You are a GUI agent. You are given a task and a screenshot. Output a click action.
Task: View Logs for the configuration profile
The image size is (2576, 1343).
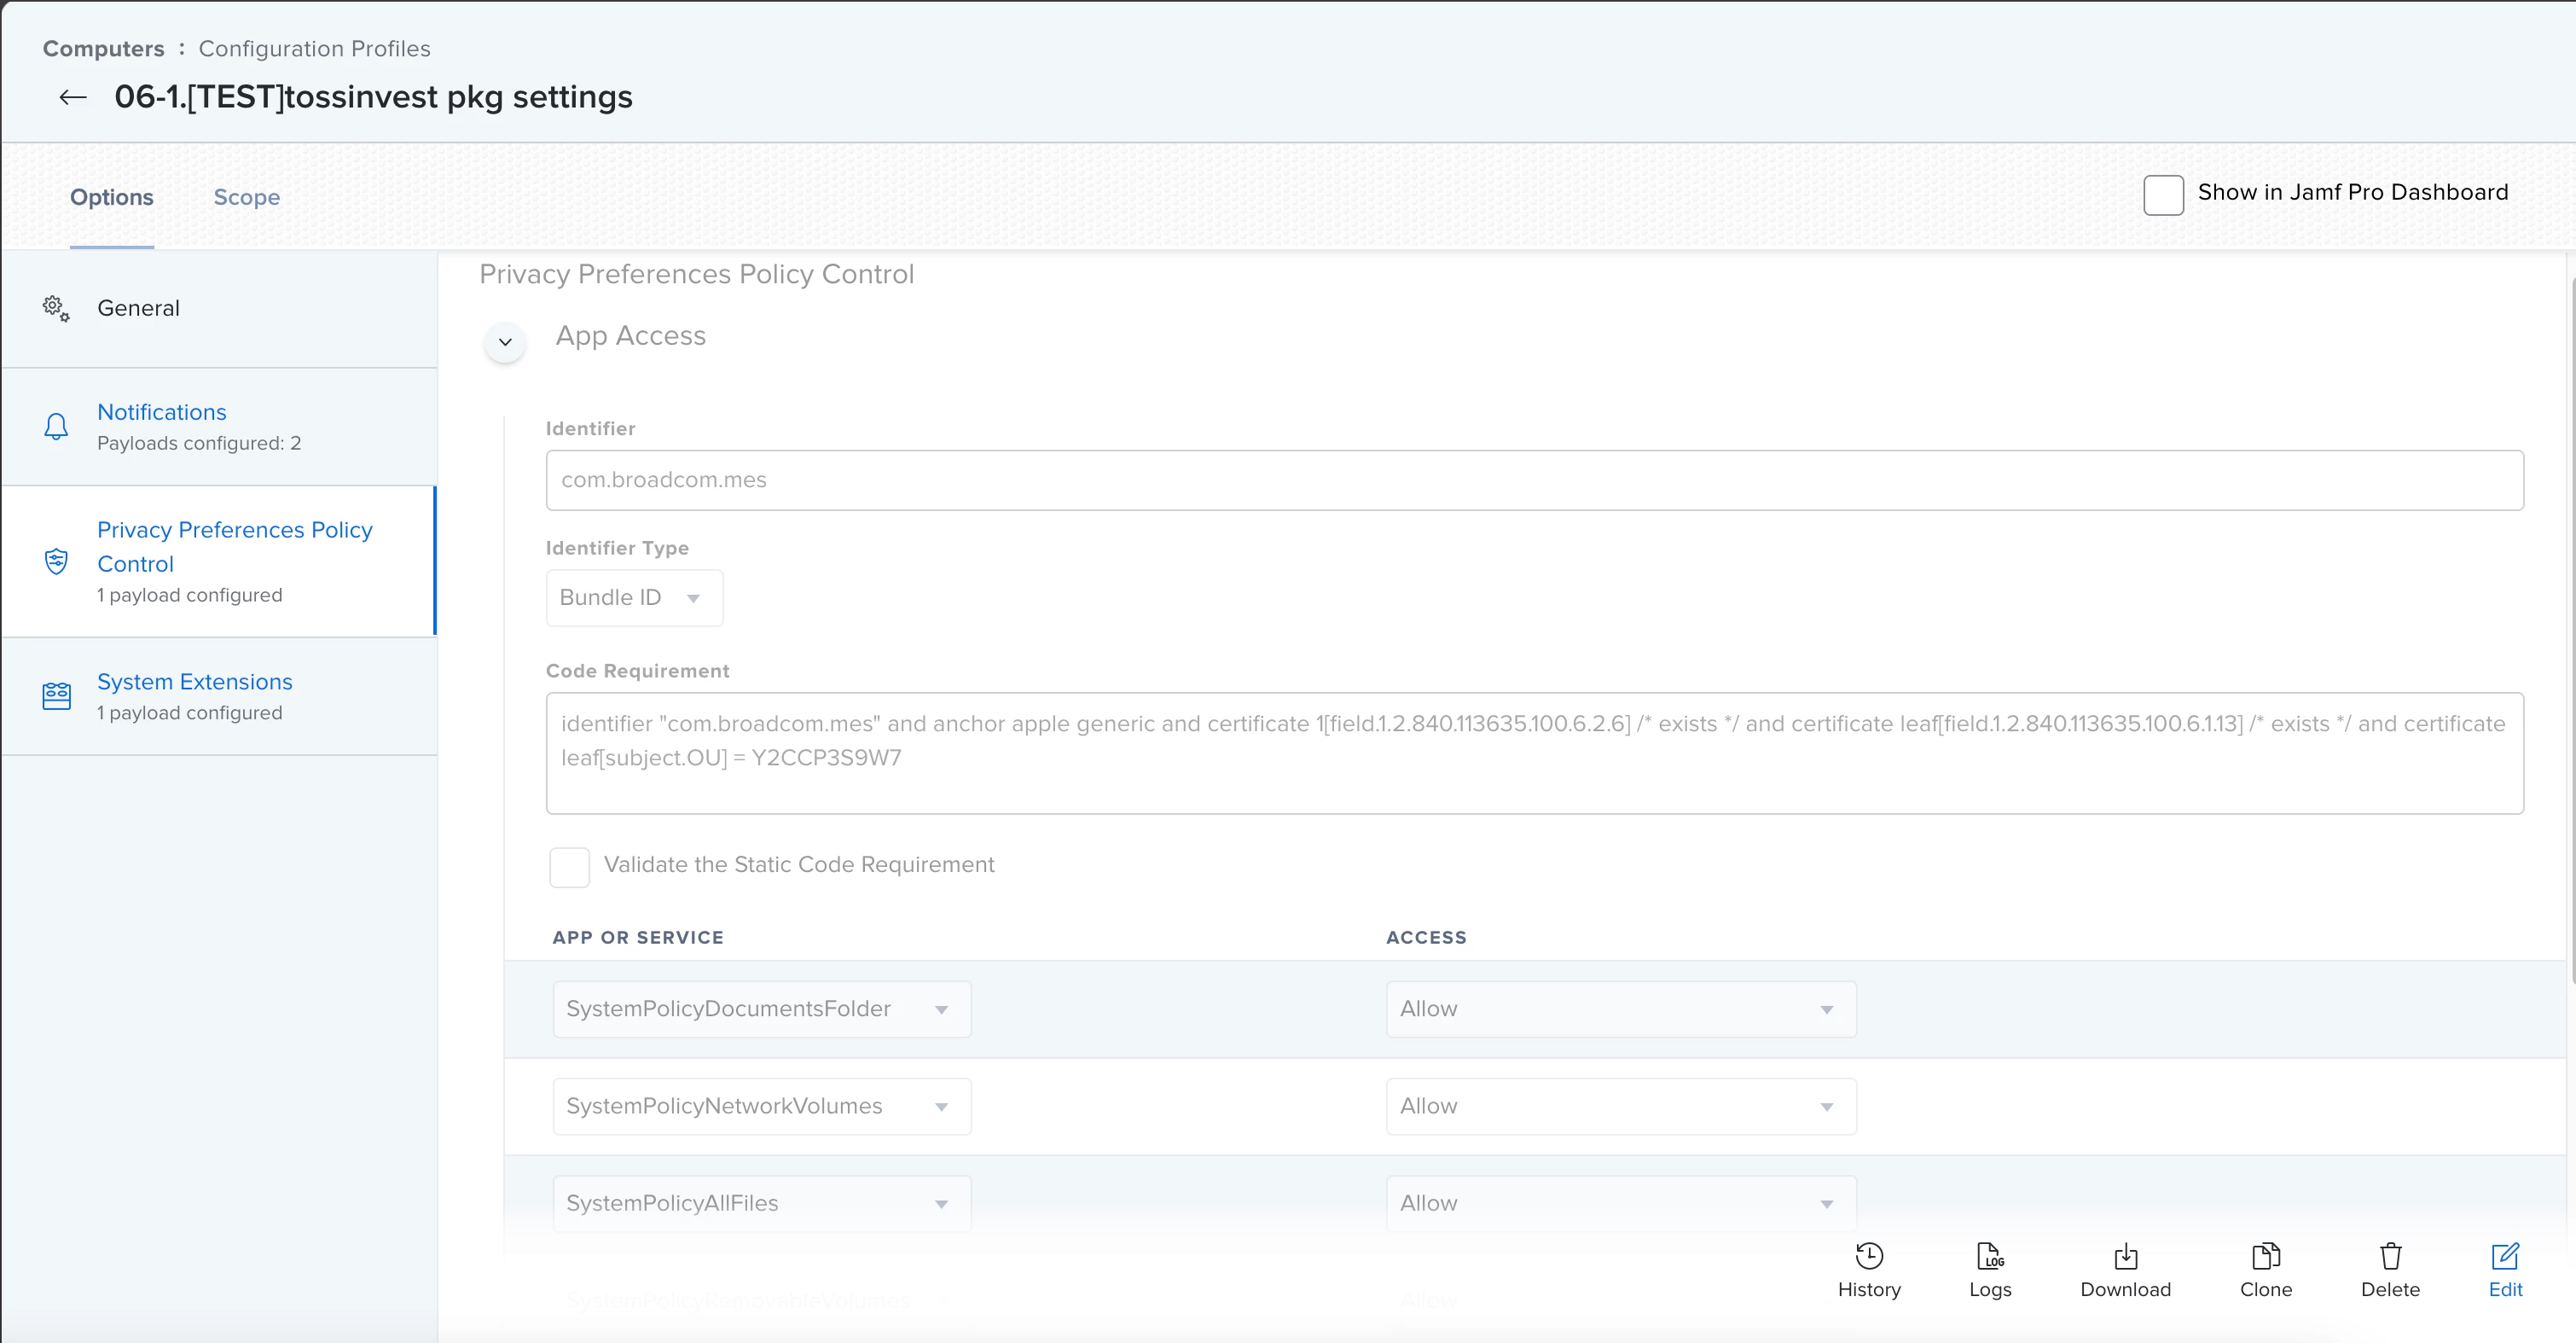coord(1989,1270)
